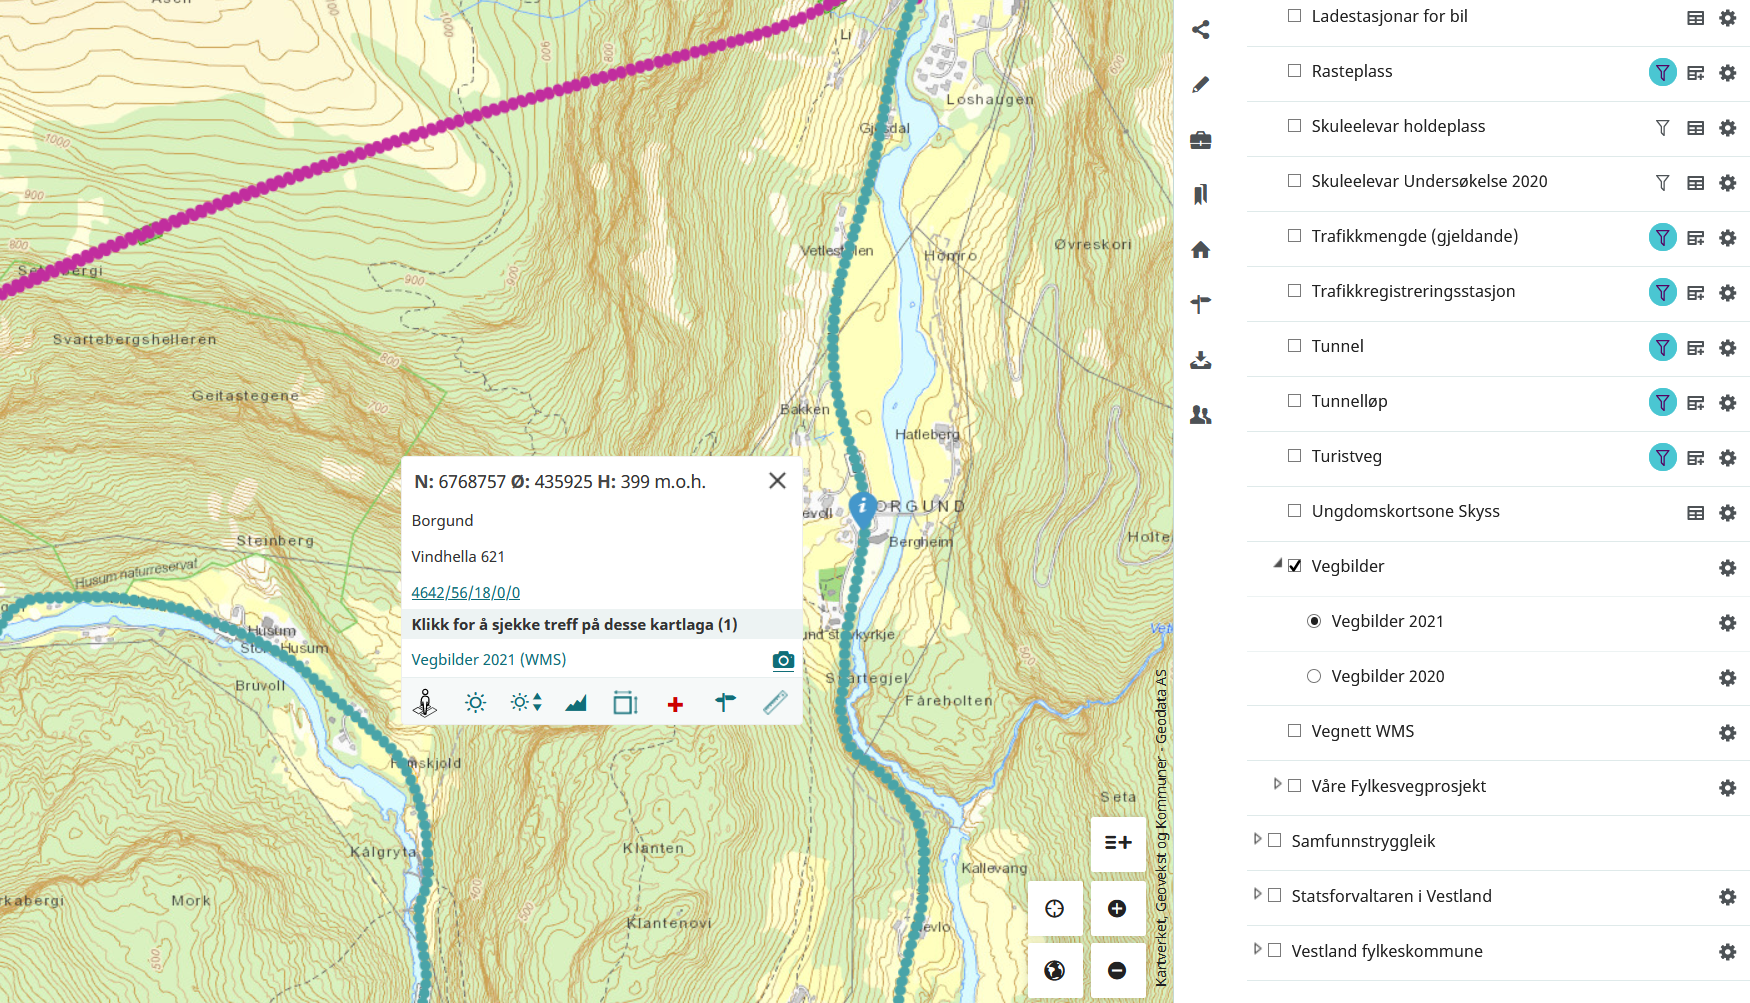Click the zoom in plus button on map

(1117, 908)
